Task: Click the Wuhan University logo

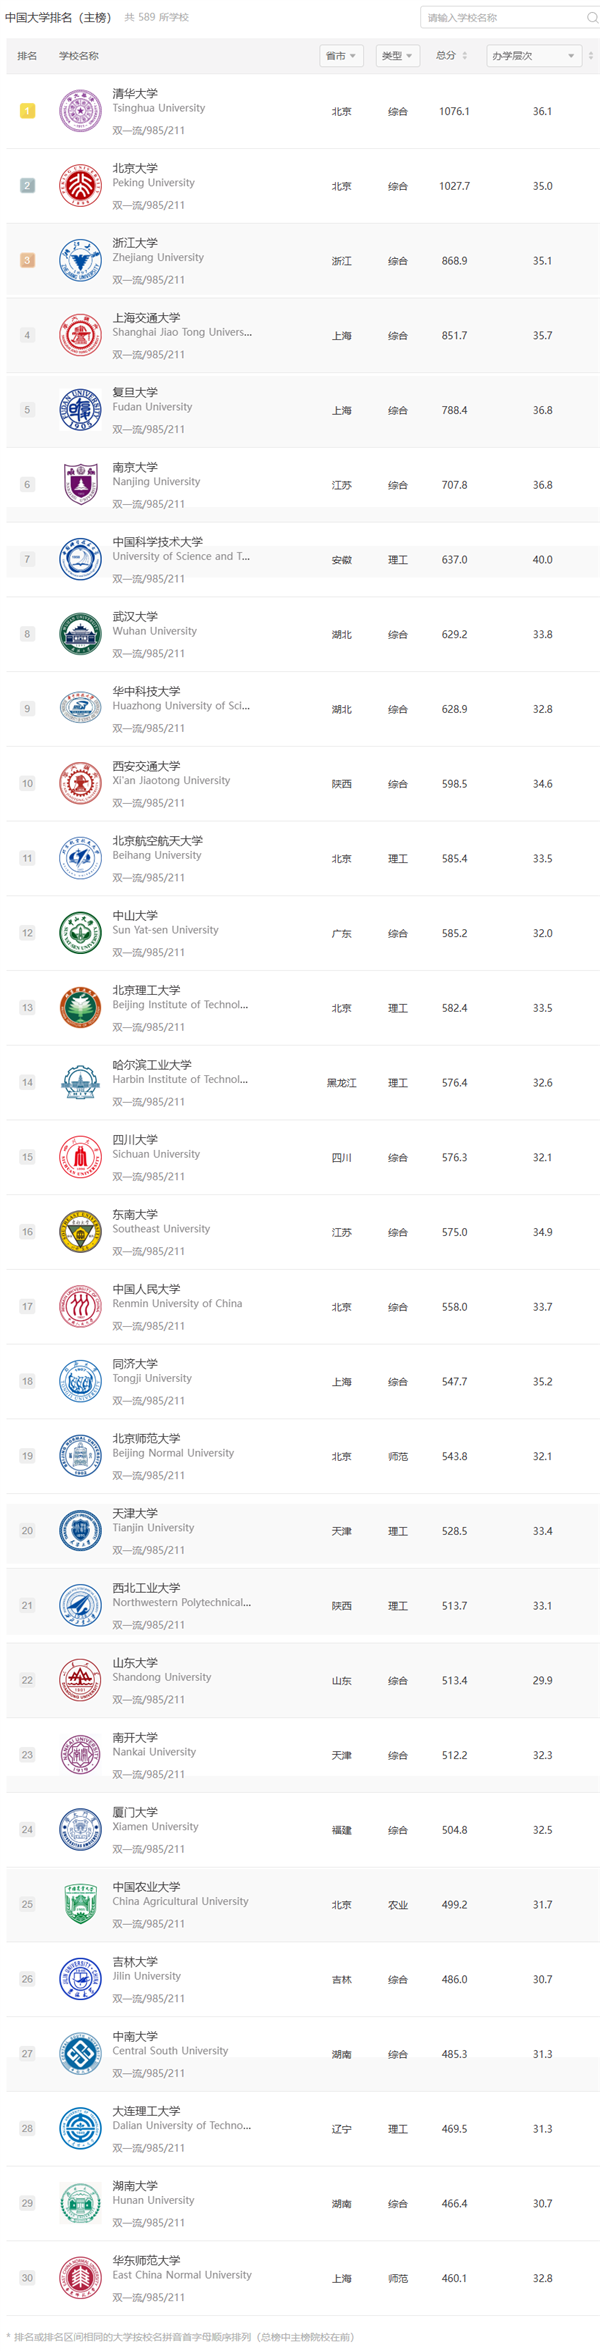Action: [80, 634]
